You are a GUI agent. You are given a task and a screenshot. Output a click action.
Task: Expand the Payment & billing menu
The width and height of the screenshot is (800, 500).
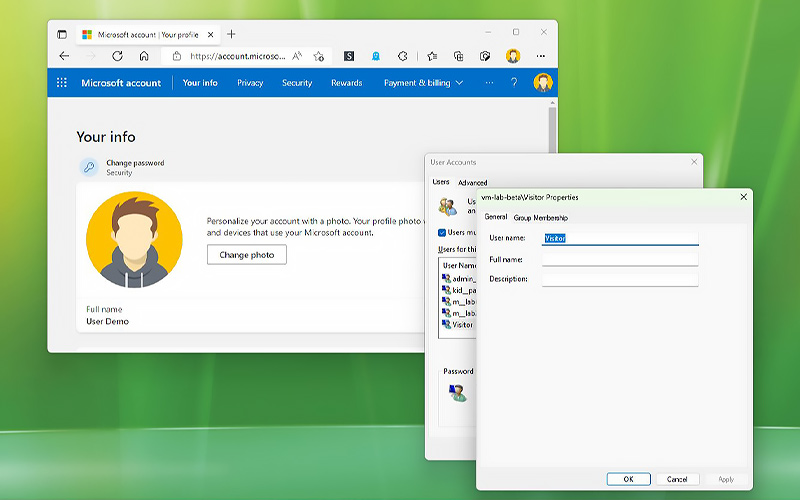click(x=423, y=83)
